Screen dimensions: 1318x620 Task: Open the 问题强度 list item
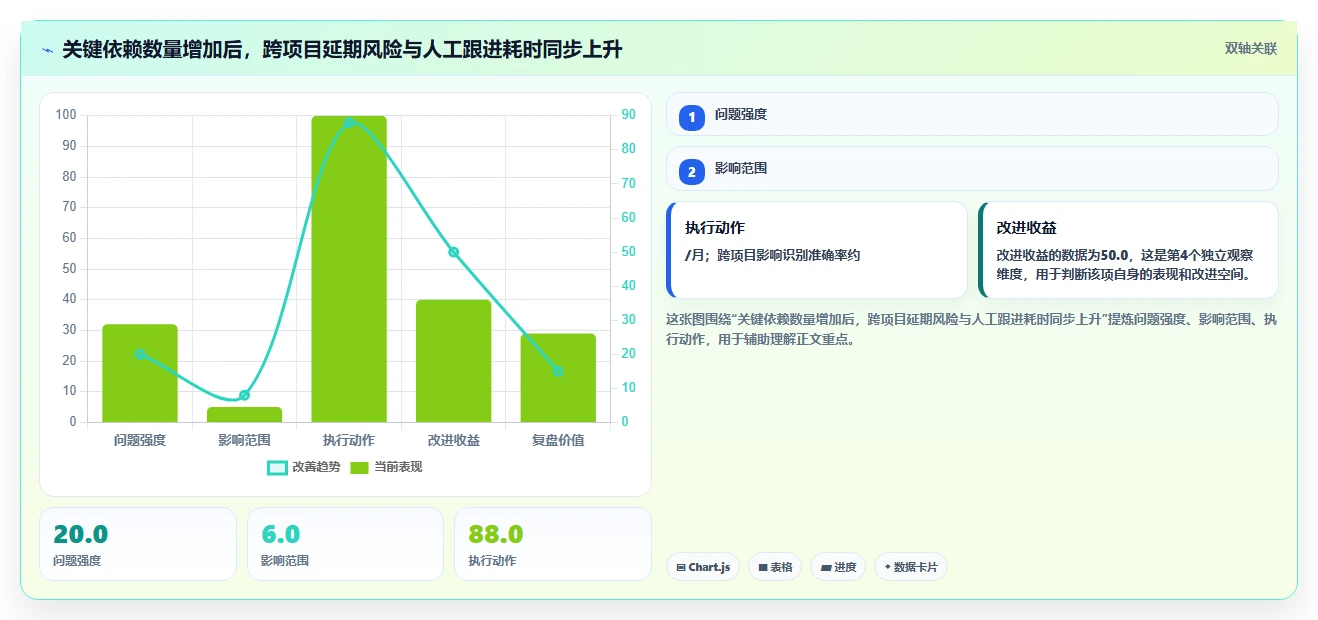[972, 114]
